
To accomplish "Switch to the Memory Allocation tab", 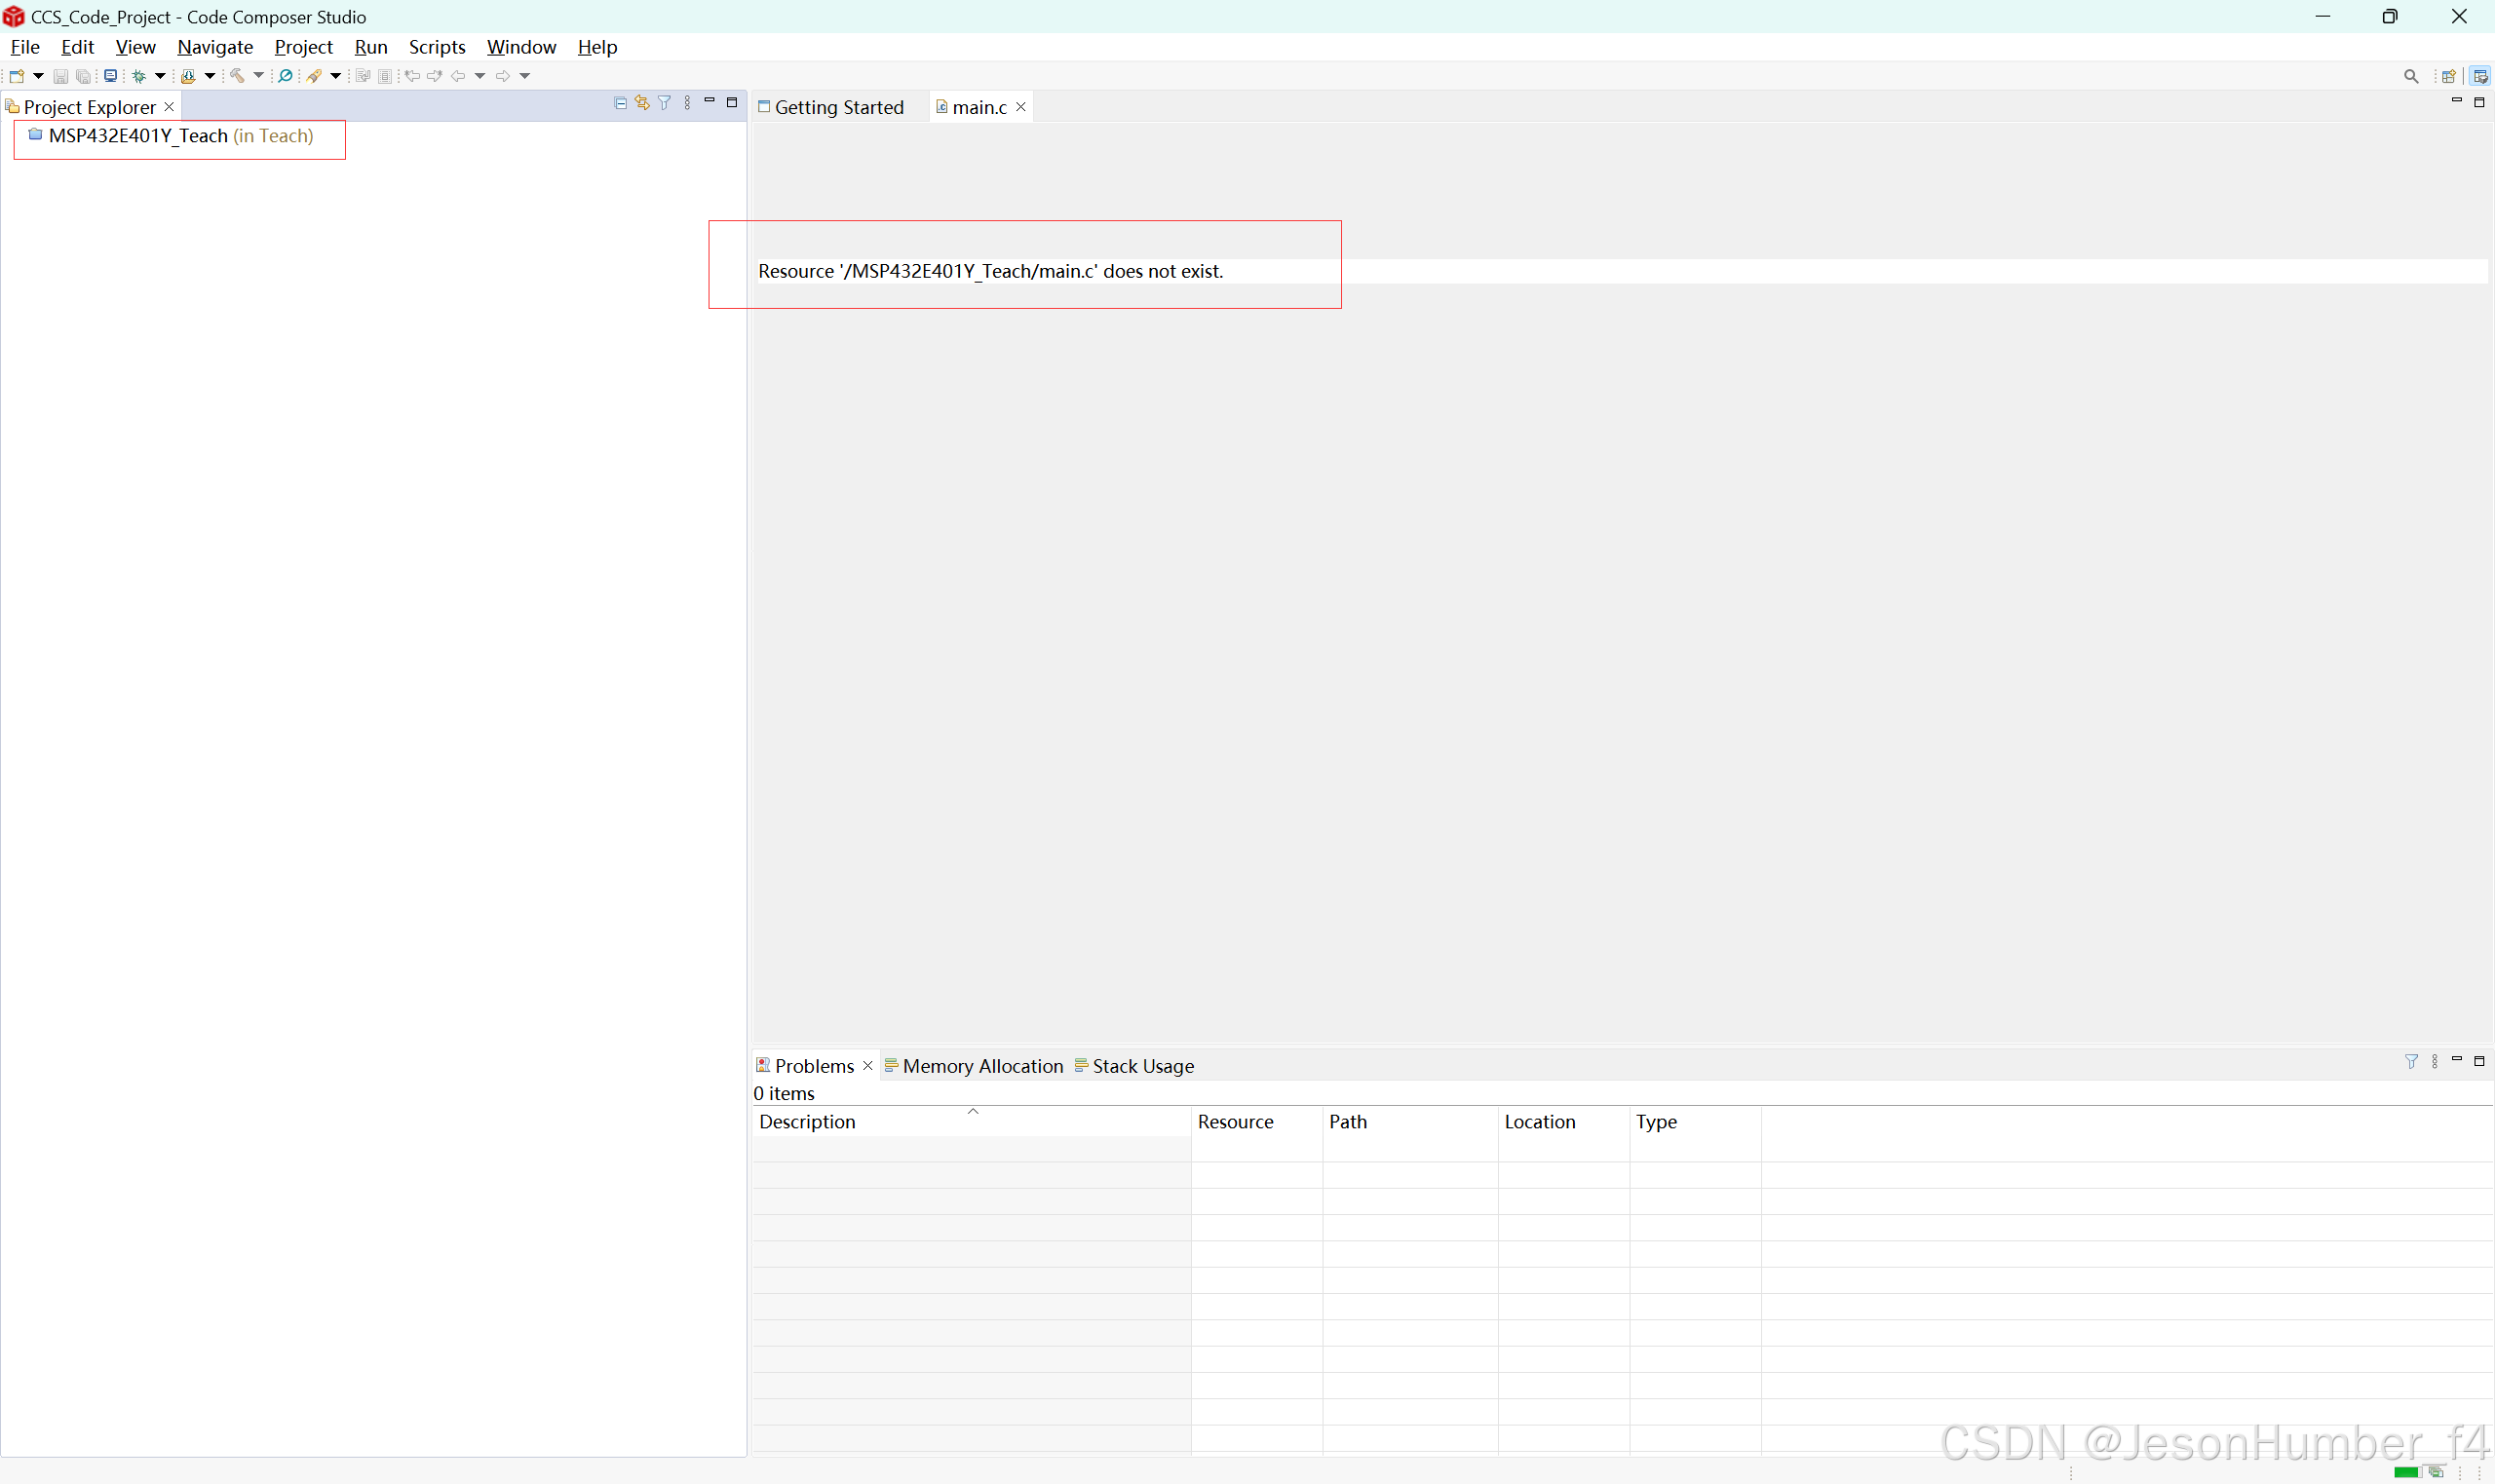I will (981, 1066).
